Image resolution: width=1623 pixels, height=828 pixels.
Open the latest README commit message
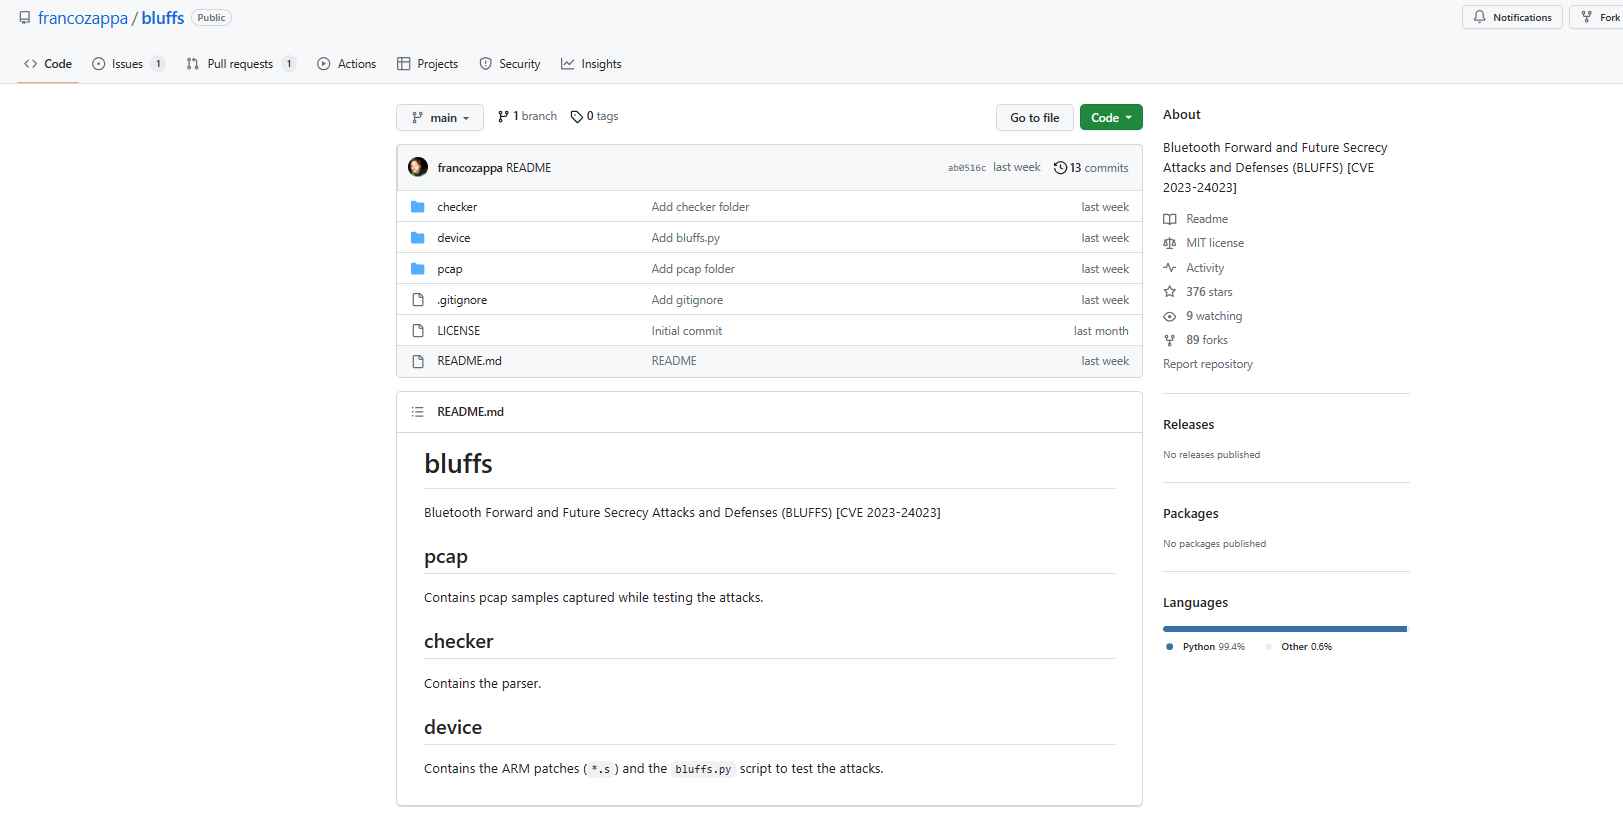click(x=529, y=168)
